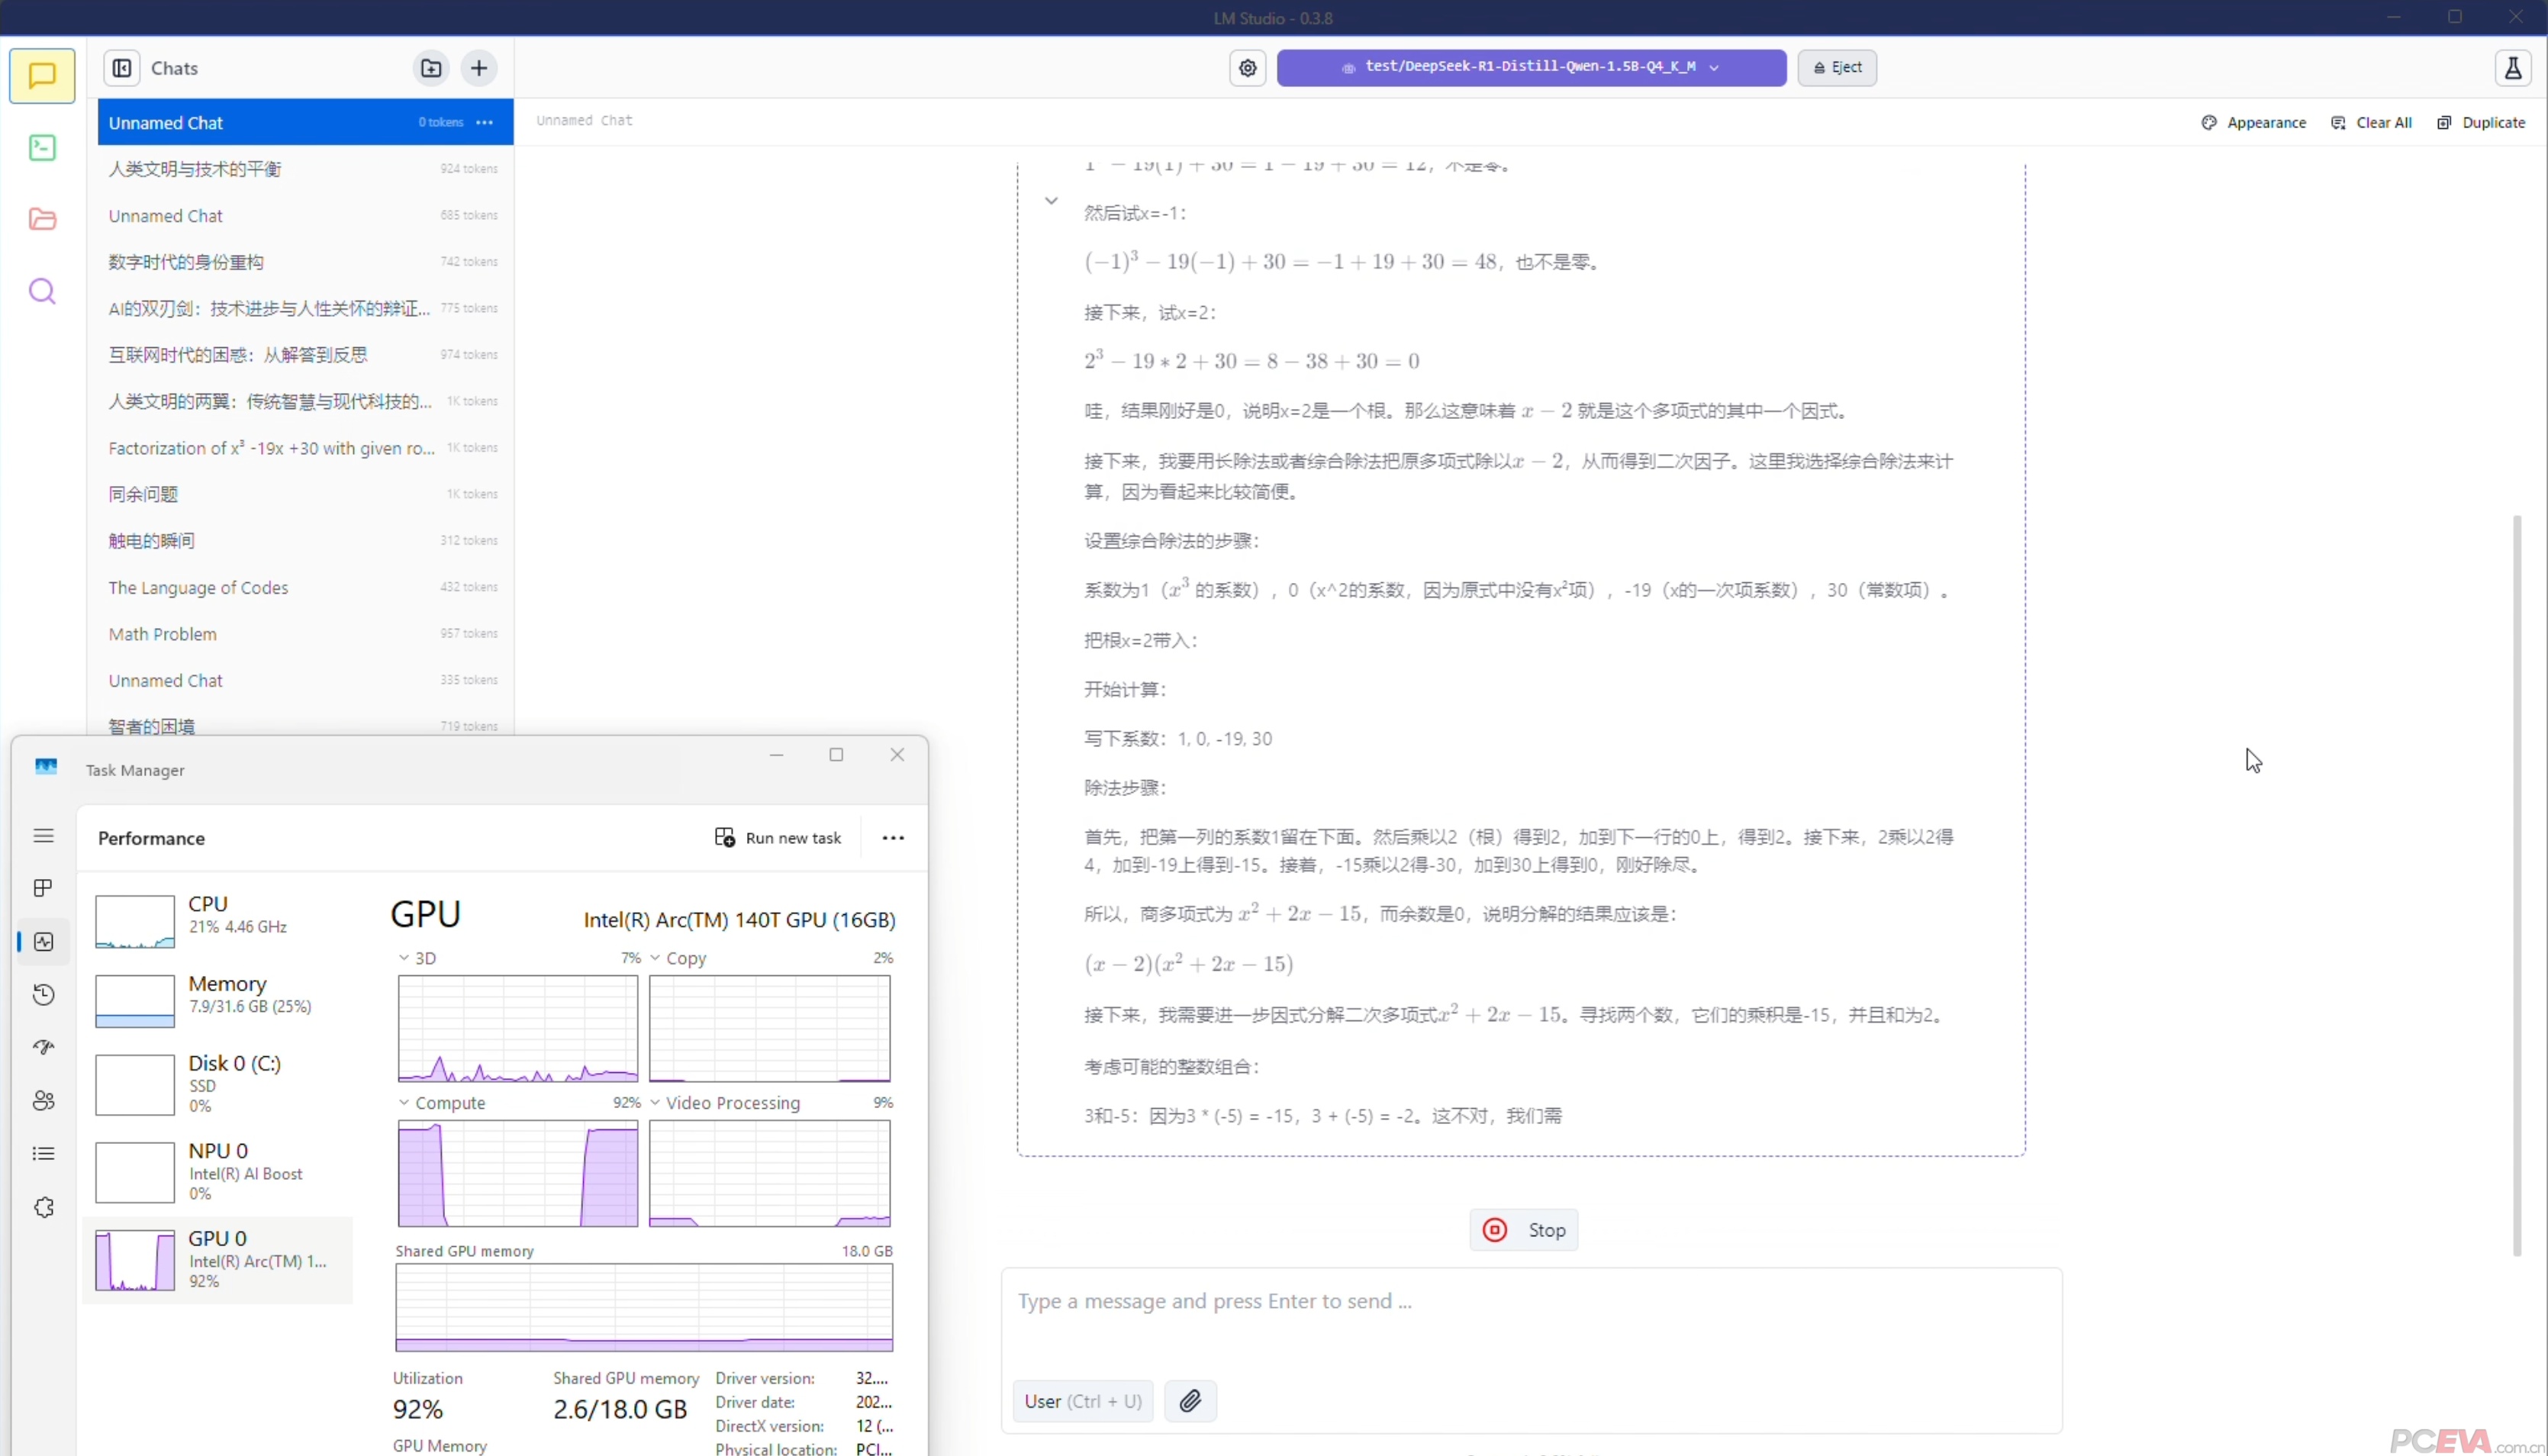Open Unnamed Chat with 685 tokens

coord(305,216)
